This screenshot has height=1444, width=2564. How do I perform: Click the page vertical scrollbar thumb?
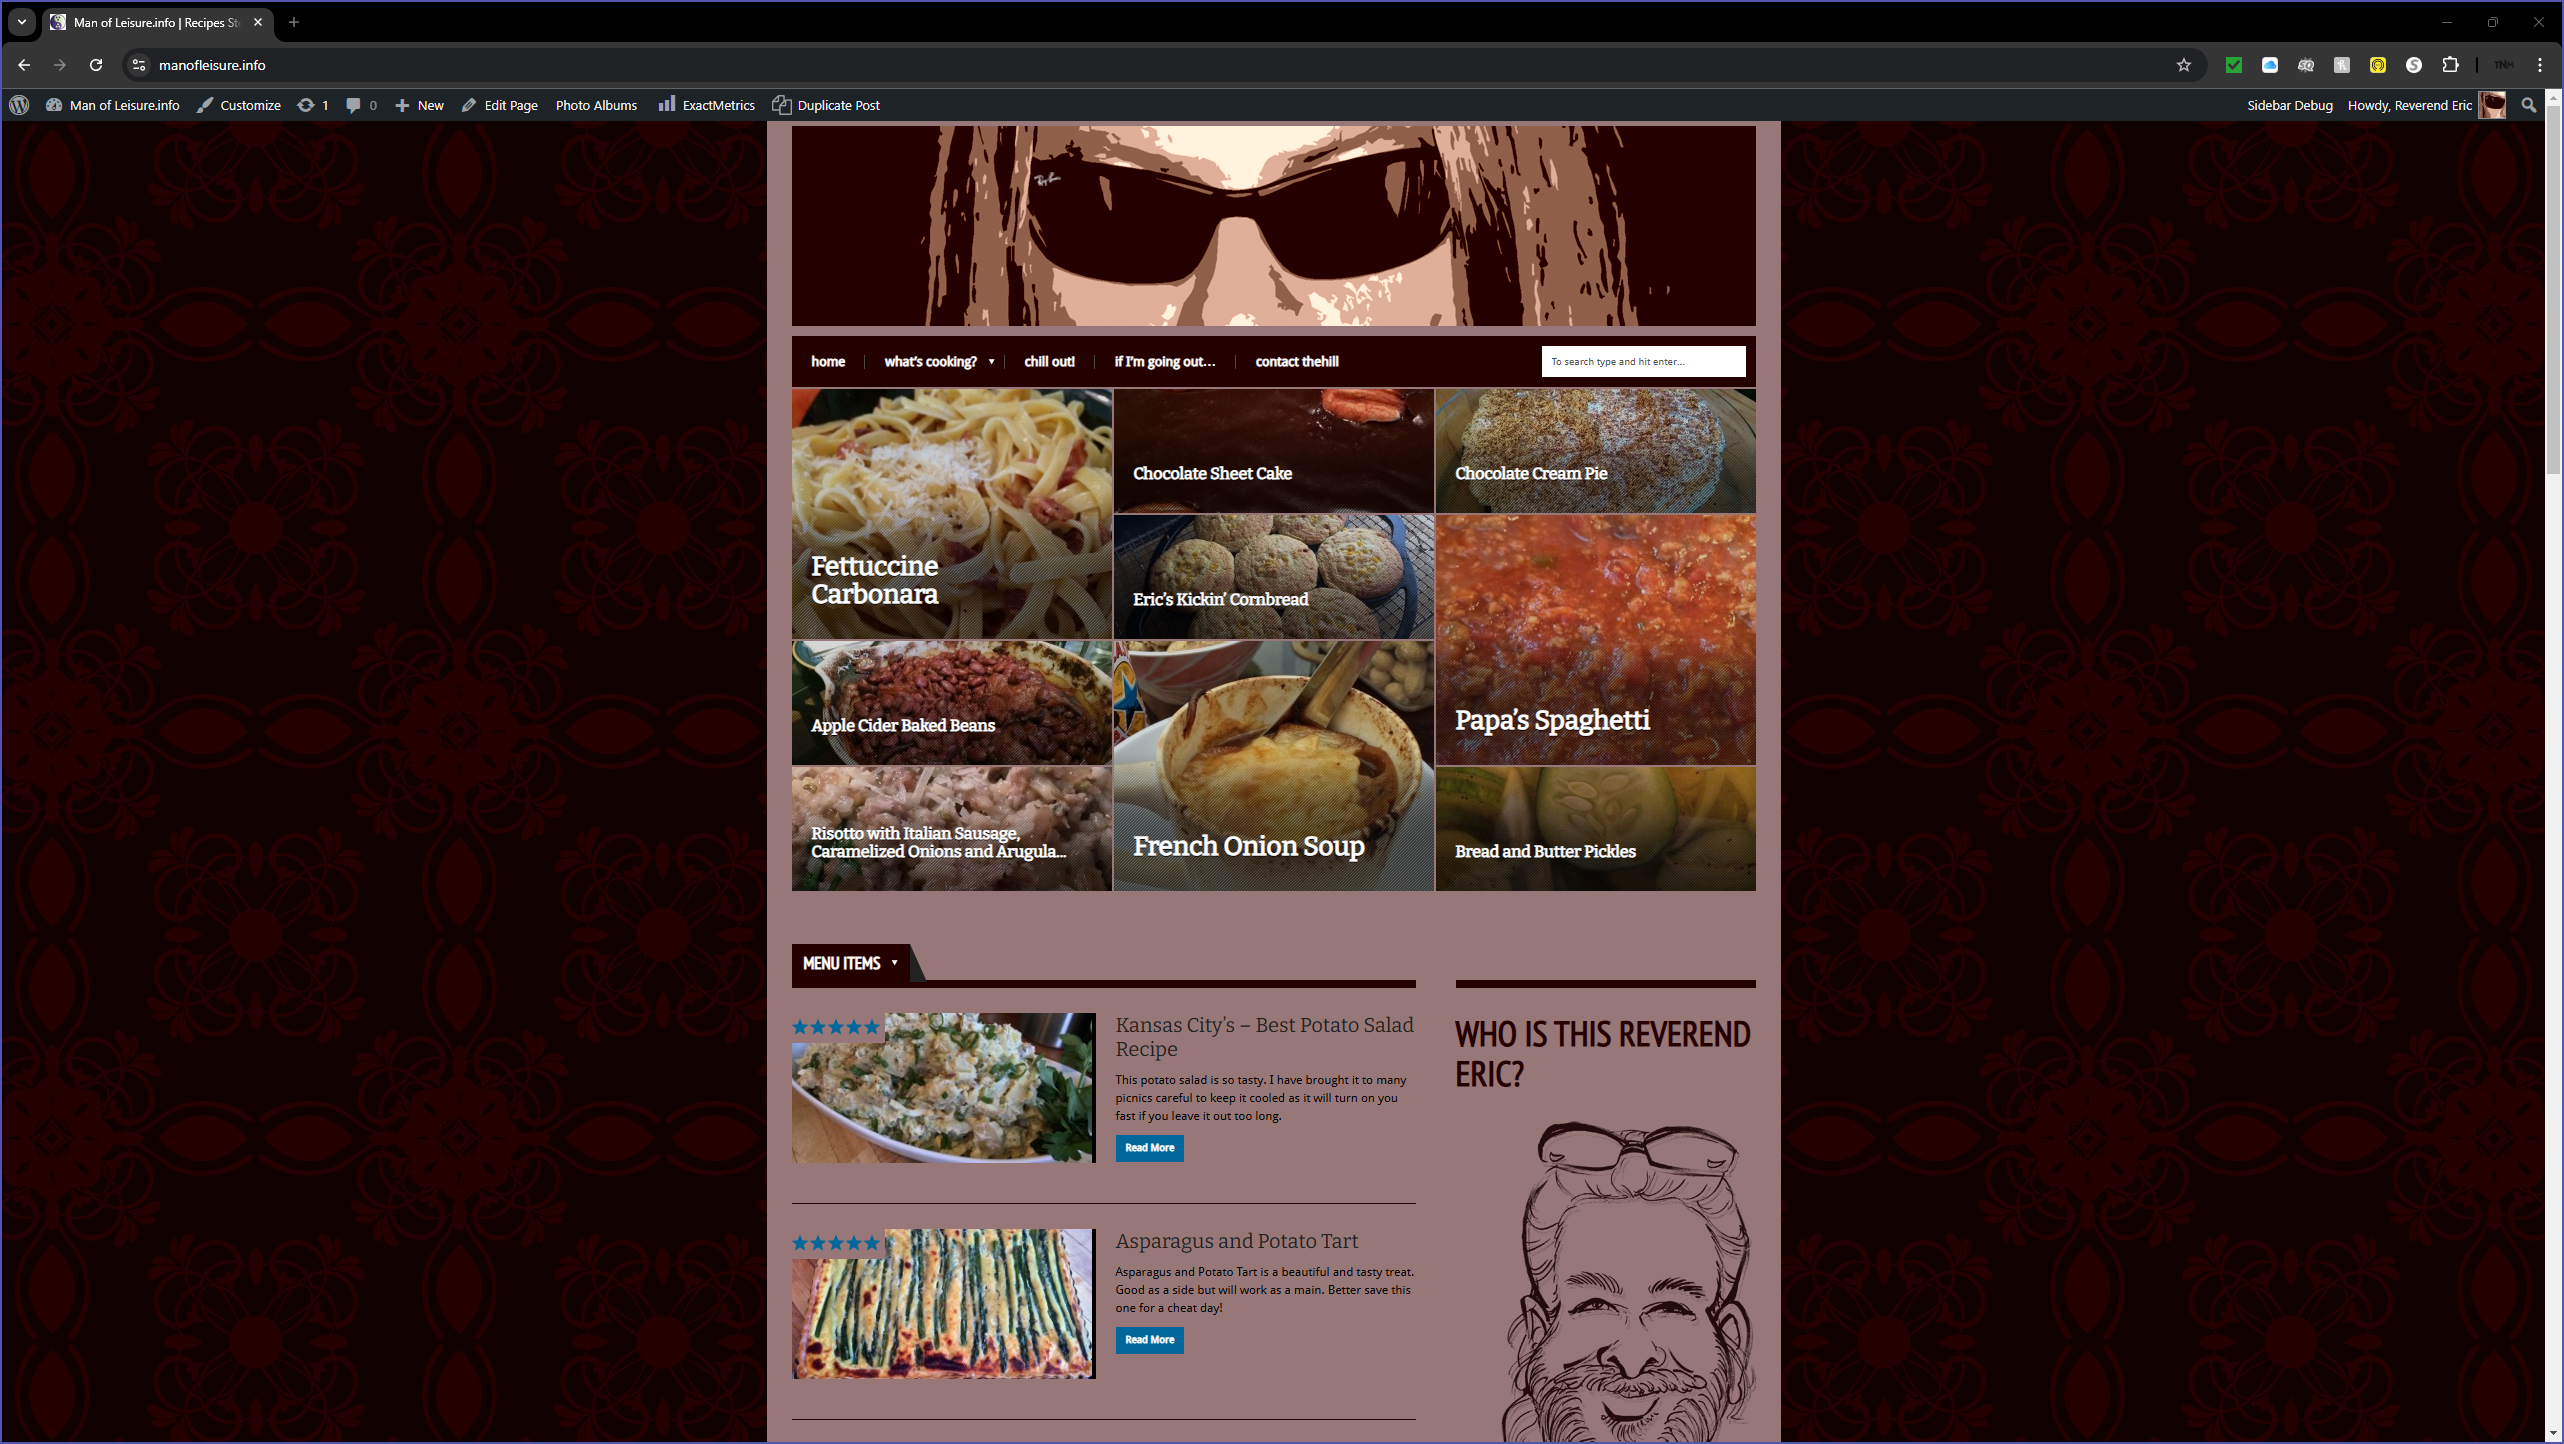(2553, 290)
